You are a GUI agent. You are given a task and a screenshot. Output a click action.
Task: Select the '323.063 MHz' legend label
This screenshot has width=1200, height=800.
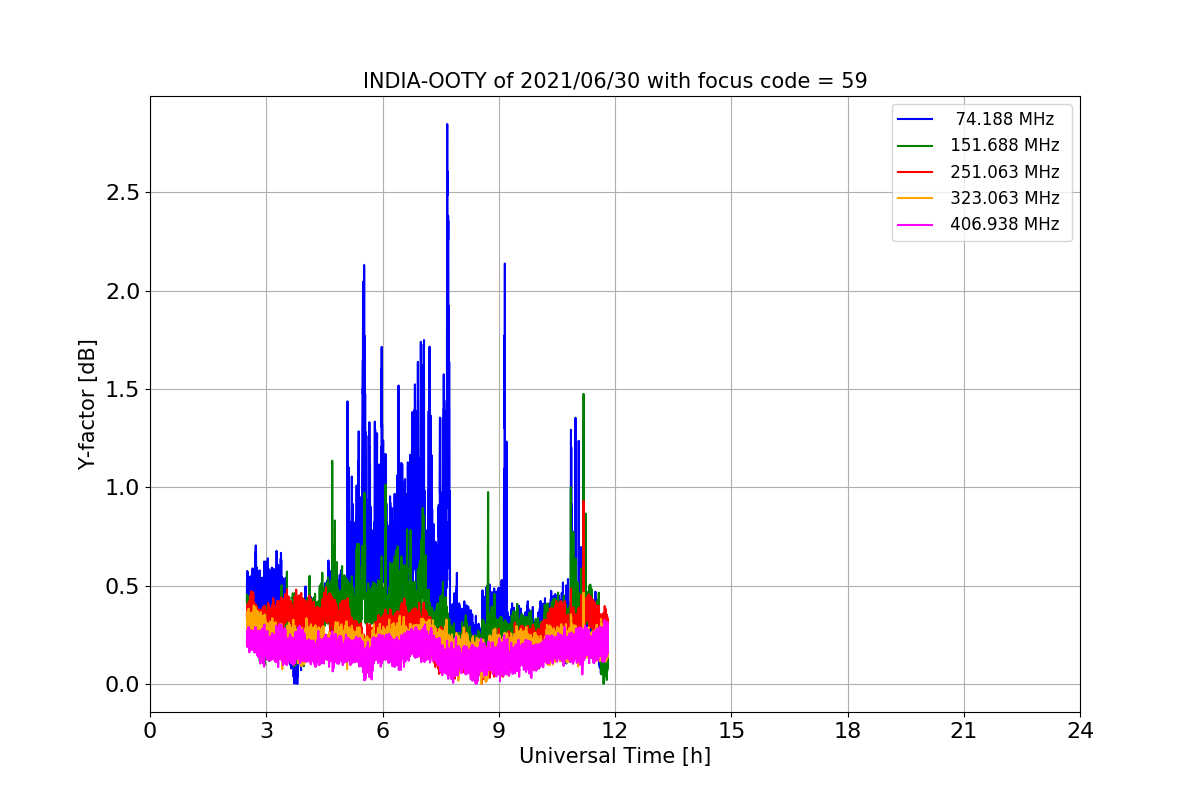pos(1005,198)
